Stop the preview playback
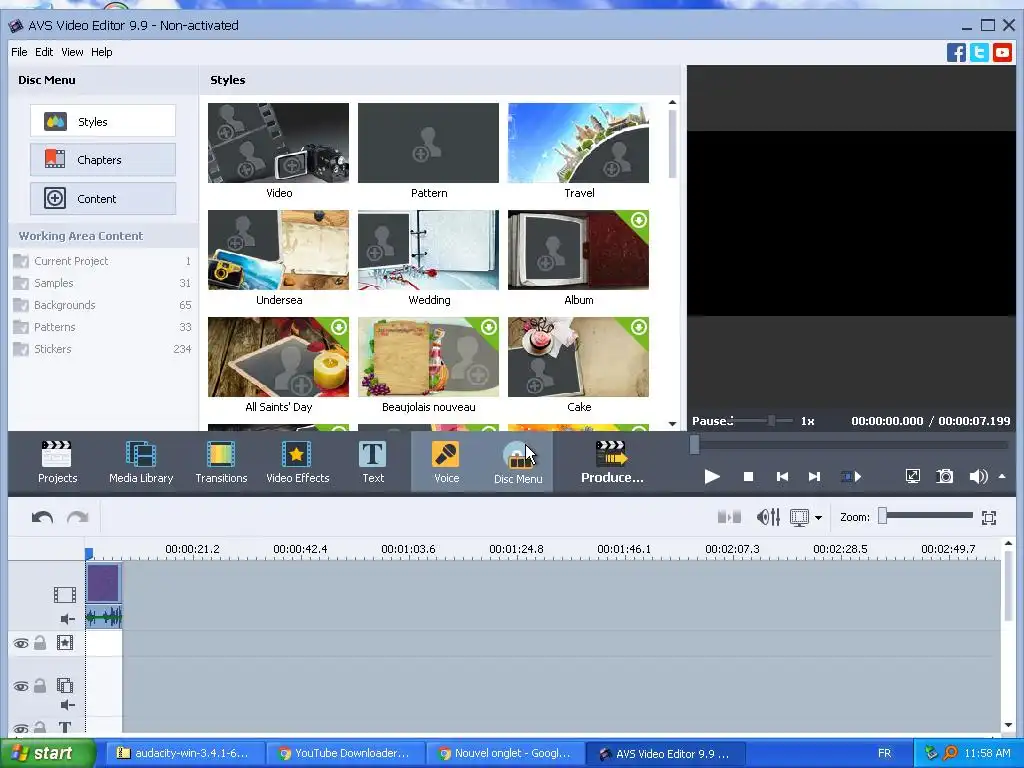Screen dimensions: 1024x768 tap(748, 477)
